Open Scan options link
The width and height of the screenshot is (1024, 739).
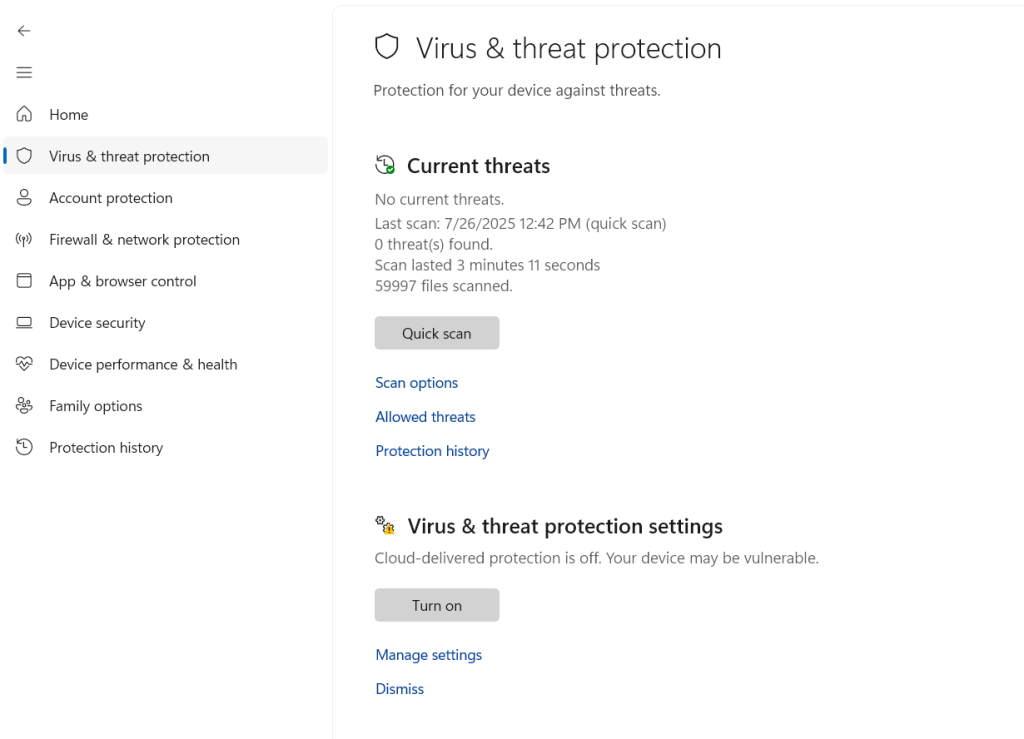click(x=416, y=383)
